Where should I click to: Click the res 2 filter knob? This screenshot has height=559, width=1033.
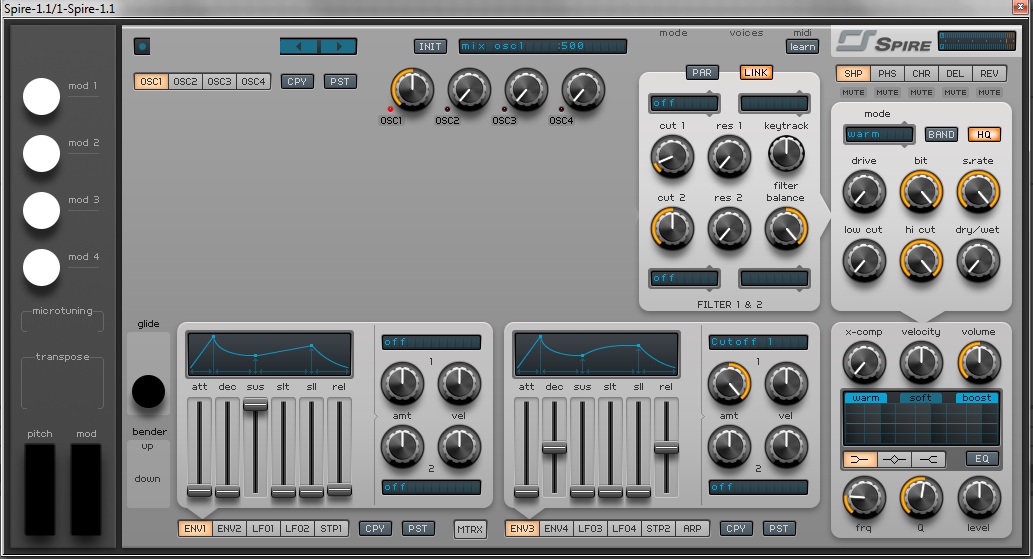[729, 228]
